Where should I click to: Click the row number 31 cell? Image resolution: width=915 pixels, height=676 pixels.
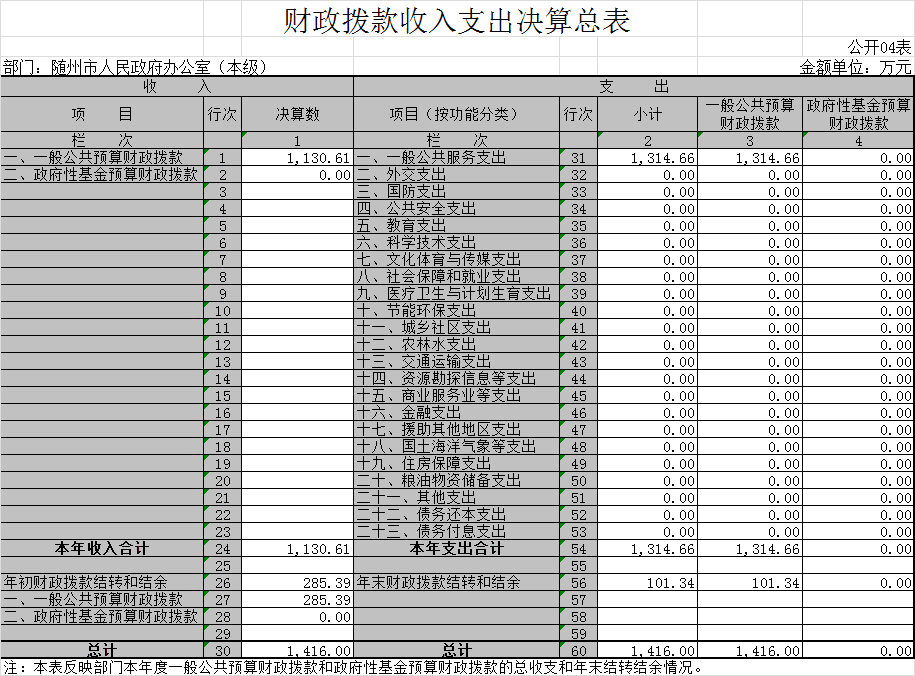(577, 158)
